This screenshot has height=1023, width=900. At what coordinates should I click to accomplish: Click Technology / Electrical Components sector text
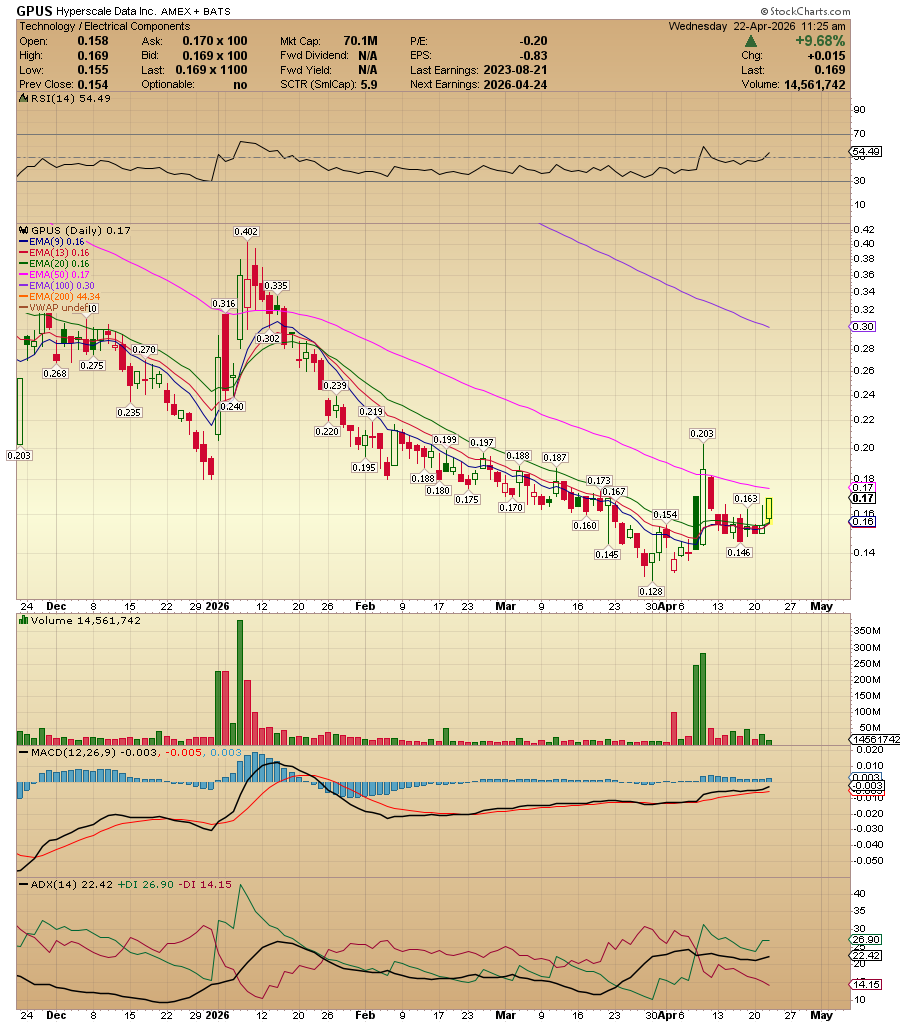pyautogui.click(x=104, y=26)
